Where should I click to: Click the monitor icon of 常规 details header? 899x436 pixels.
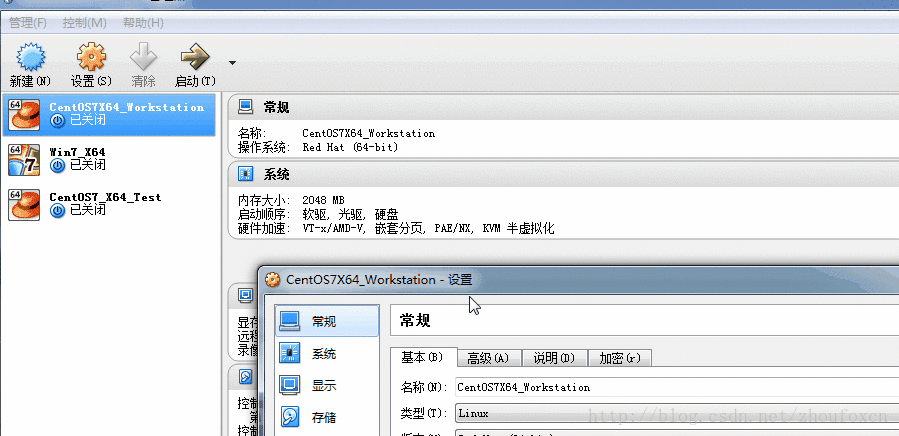click(245, 107)
